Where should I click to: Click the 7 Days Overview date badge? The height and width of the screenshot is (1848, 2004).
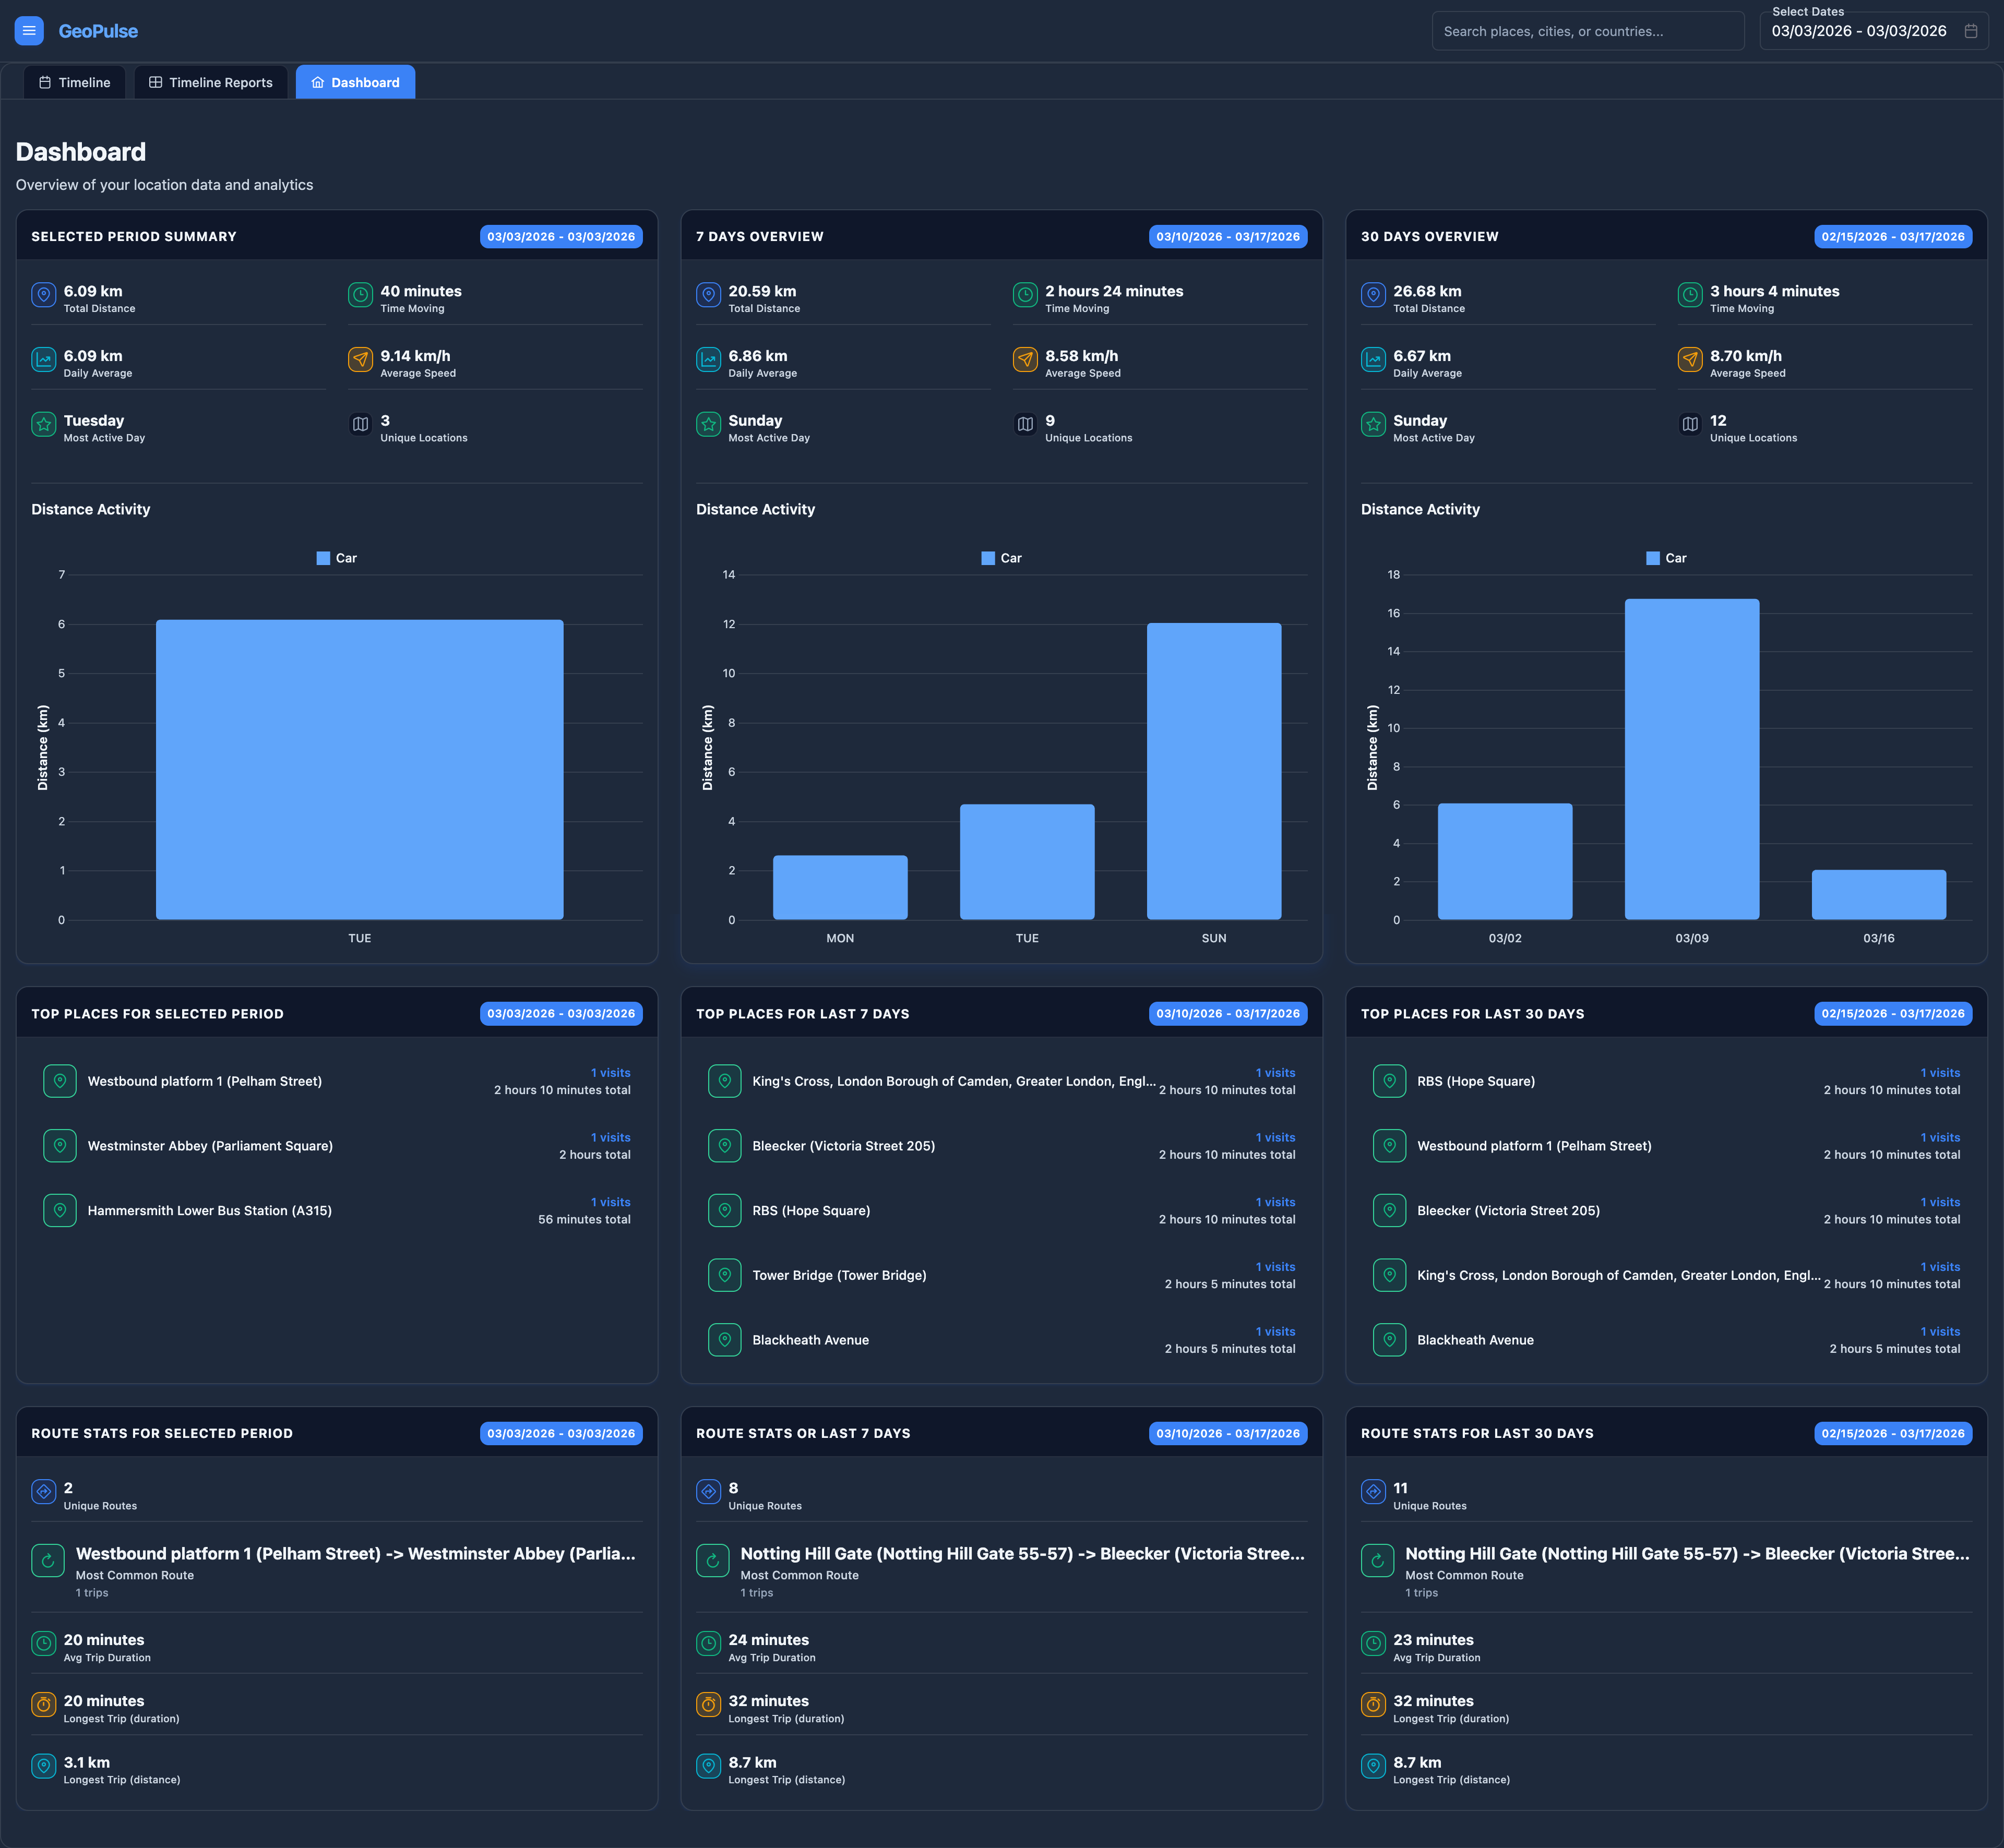coord(1228,237)
